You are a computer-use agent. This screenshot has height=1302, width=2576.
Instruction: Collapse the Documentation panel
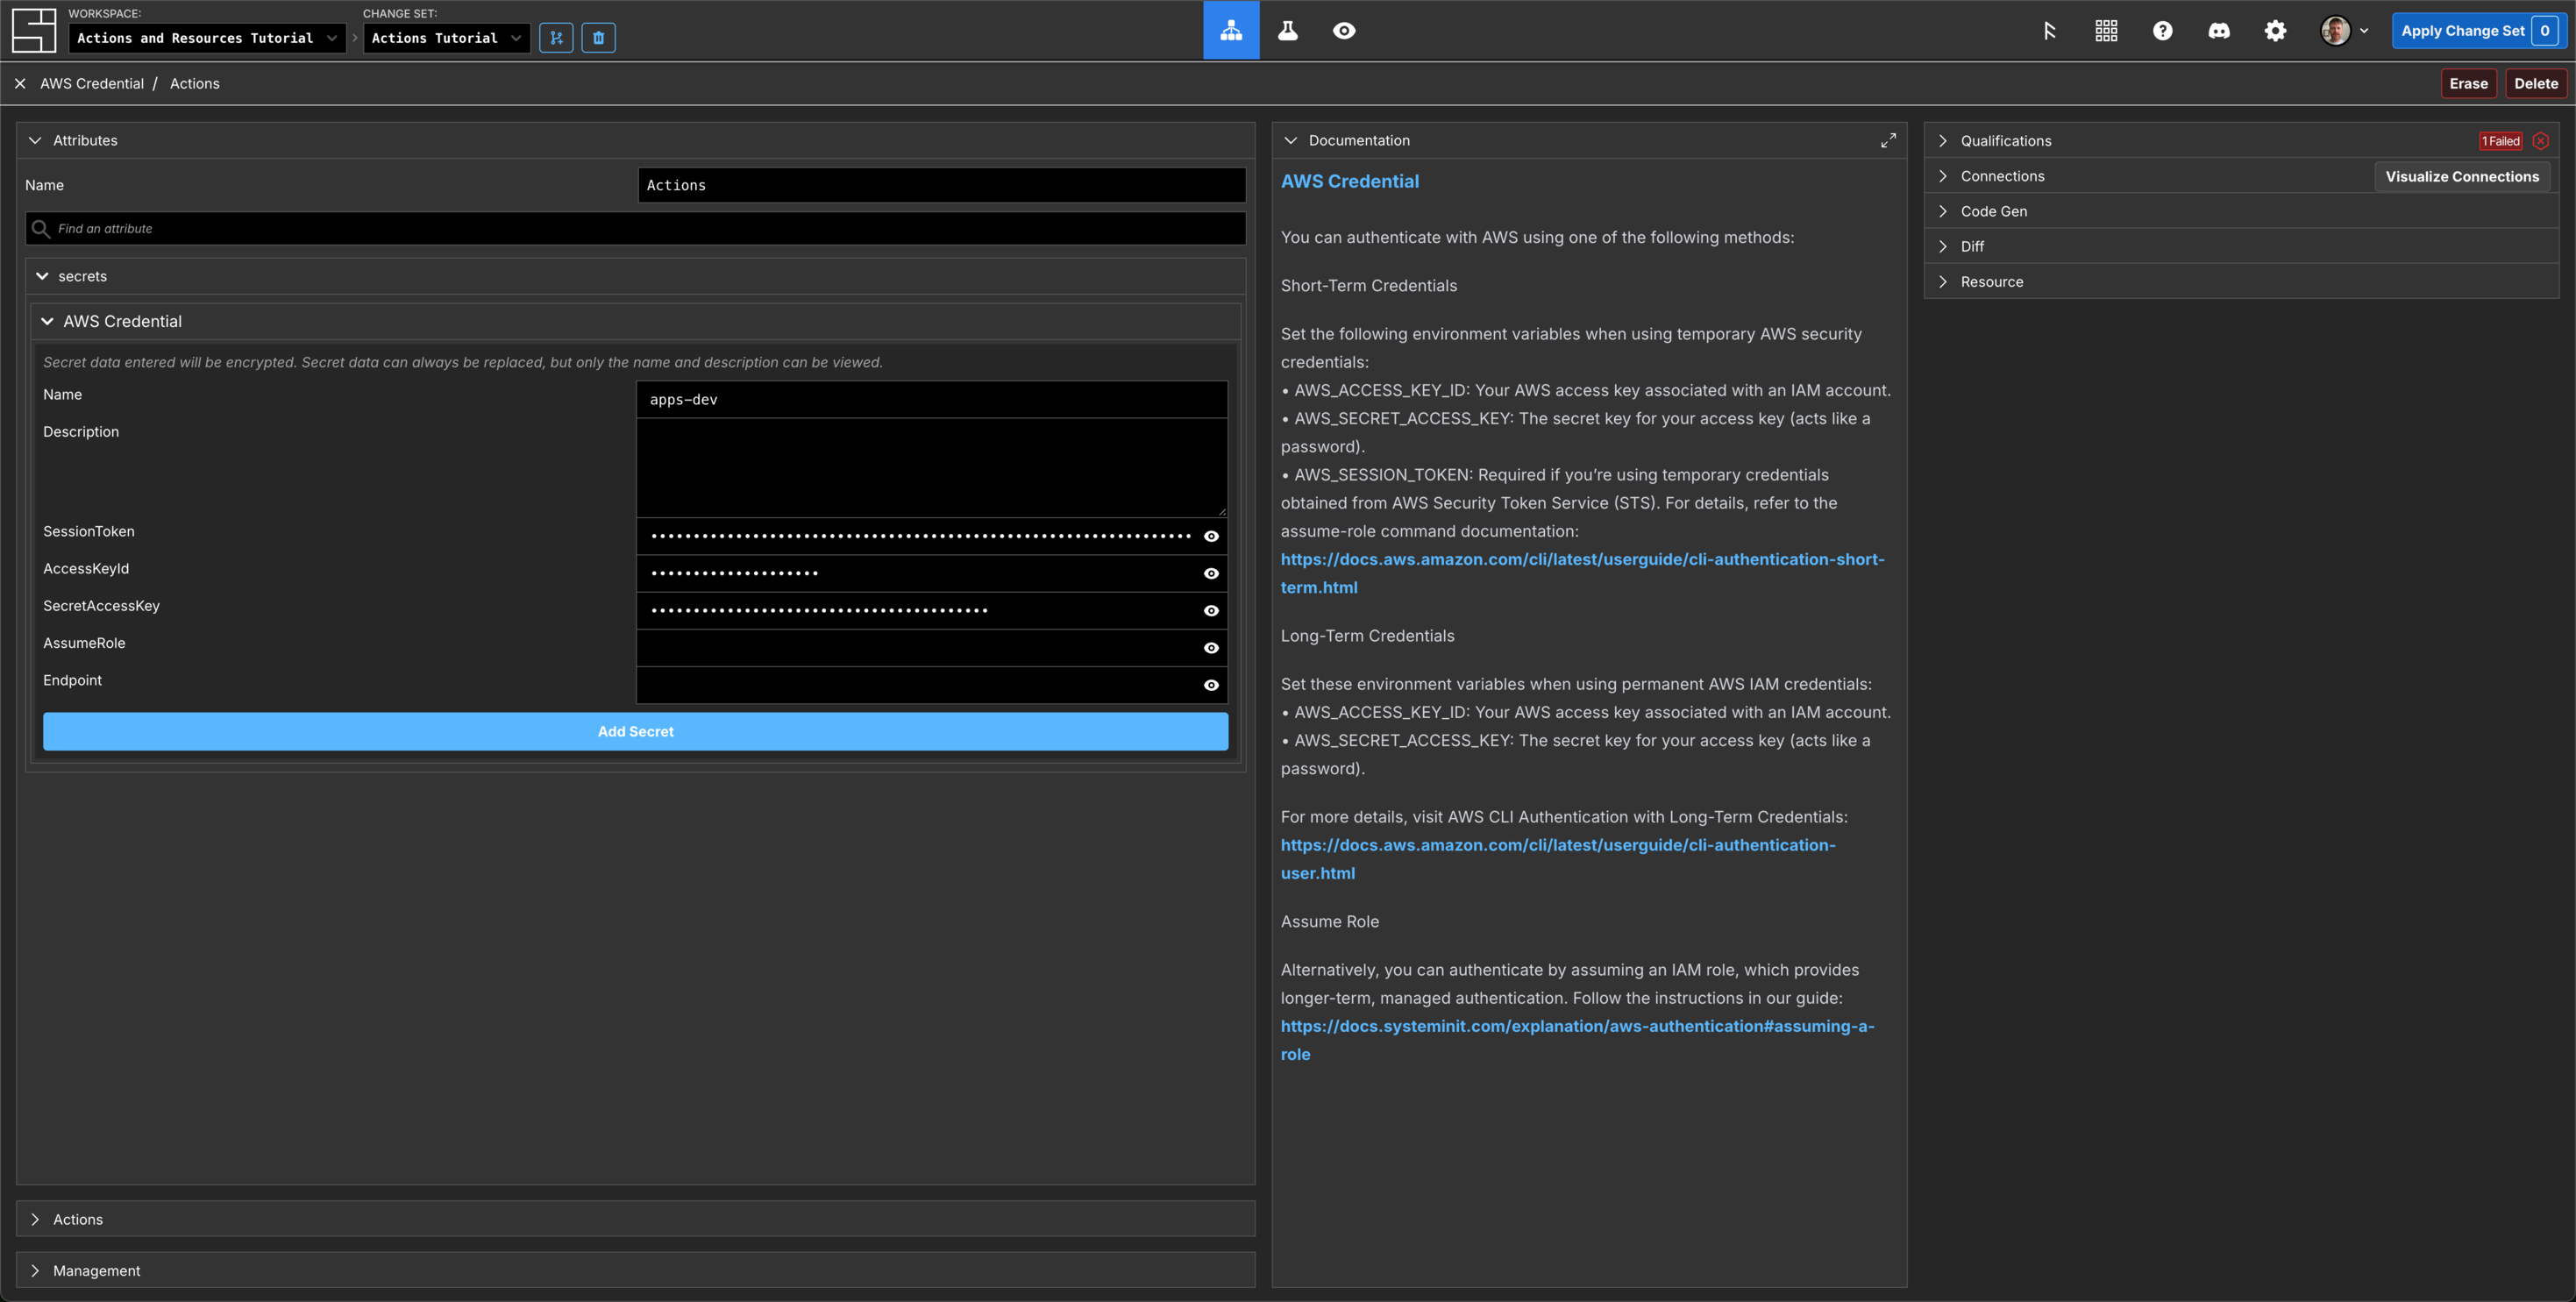1291,141
